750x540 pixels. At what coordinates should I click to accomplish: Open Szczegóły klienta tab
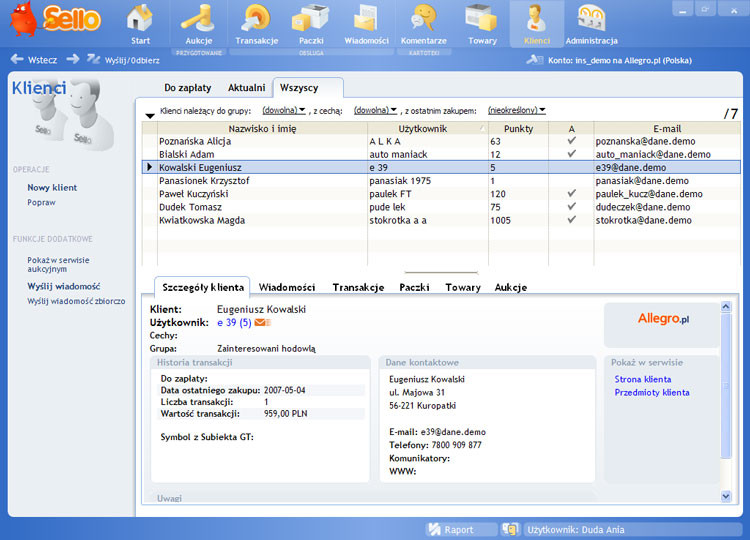tap(203, 287)
